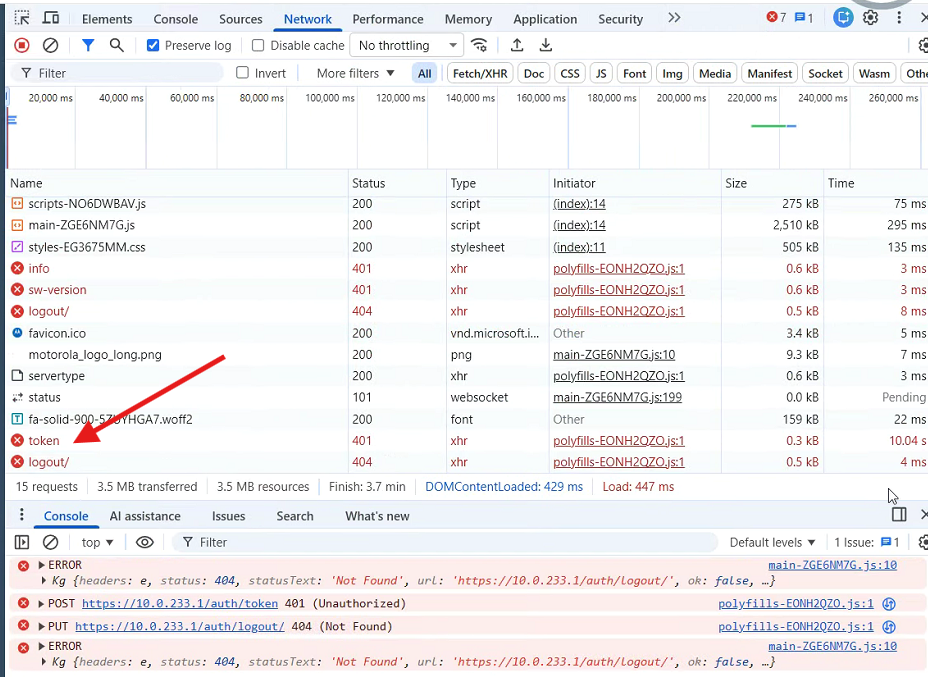Expand the More filters dropdown
Viewport: 928px width, 677px height.
[x=355, y=73]
